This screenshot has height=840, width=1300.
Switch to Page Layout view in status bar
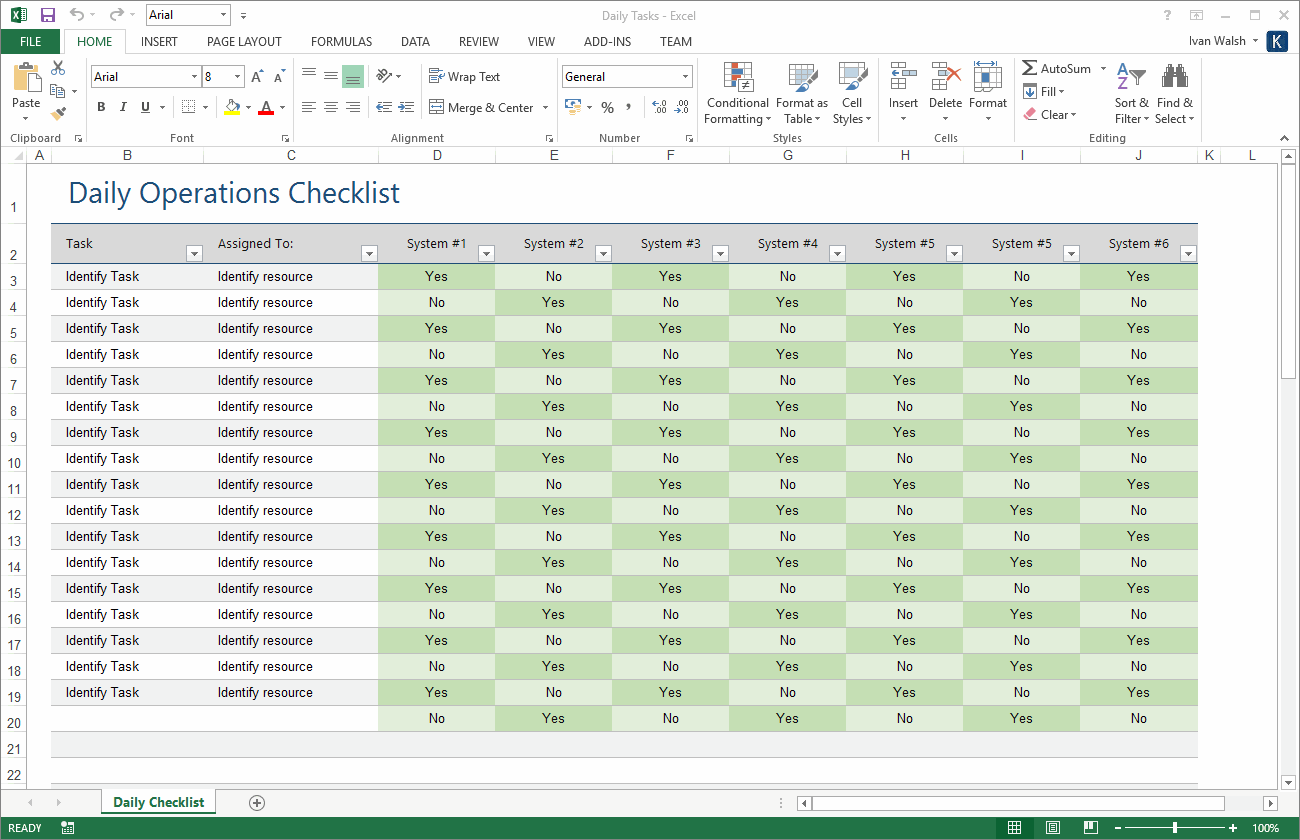pyautogui.click(x=1052, y=827)
